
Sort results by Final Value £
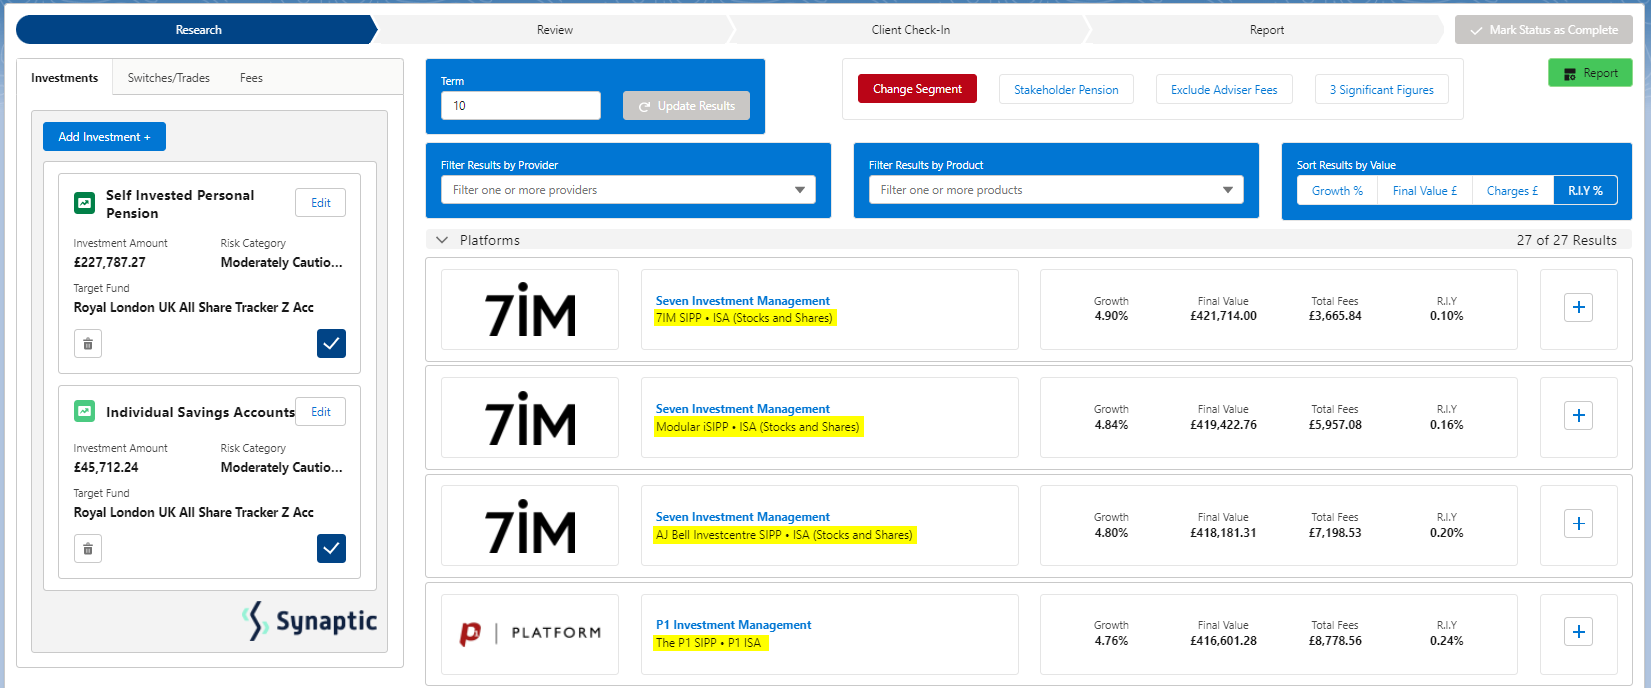[x=1424, y=190]
